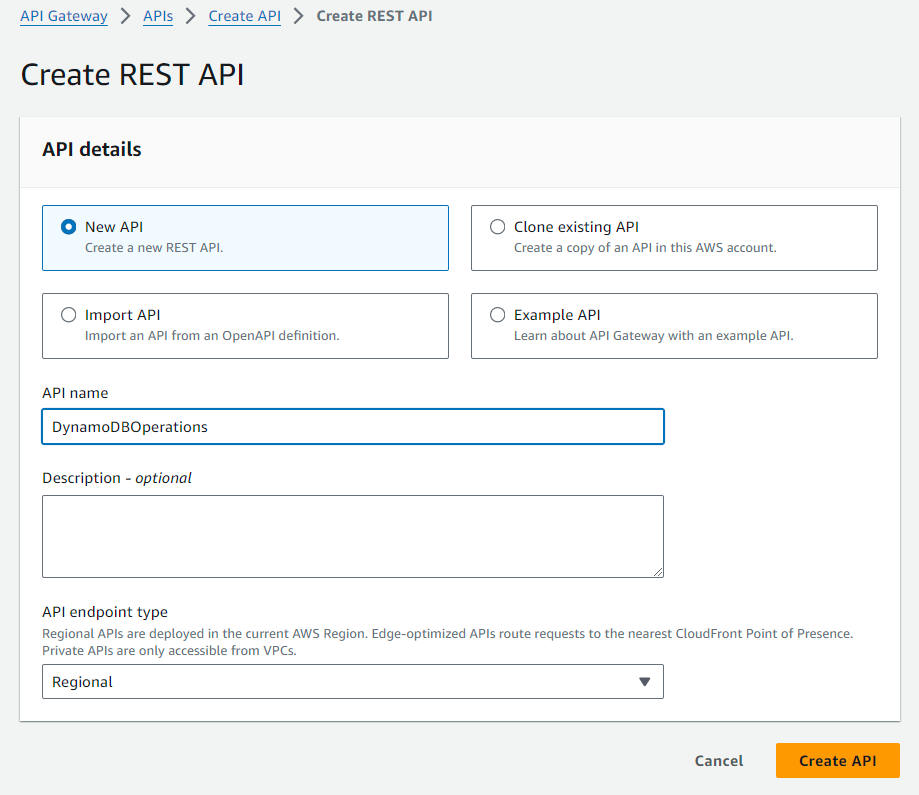Click the Create API breadcrumb link
919x795 pixels.
coord(244,16)
